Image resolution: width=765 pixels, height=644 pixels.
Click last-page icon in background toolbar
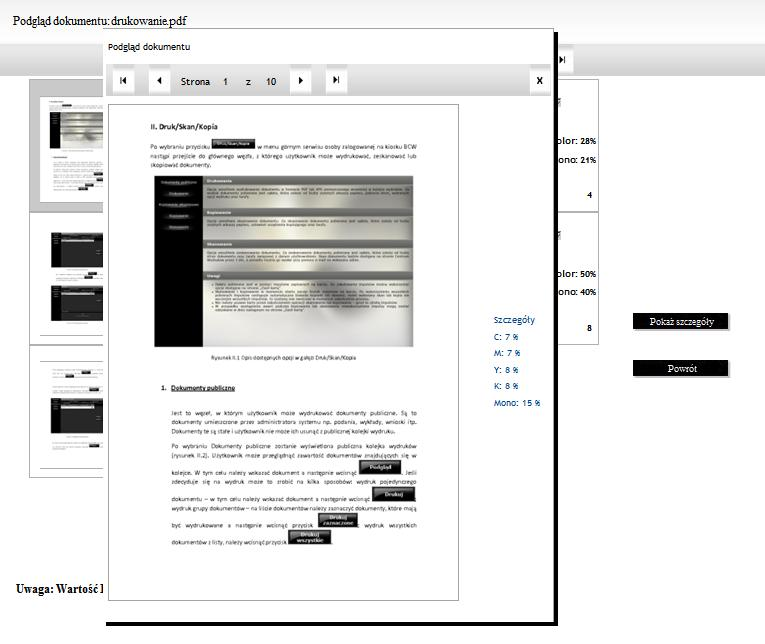pyautogui.click(x=563, y=60)
